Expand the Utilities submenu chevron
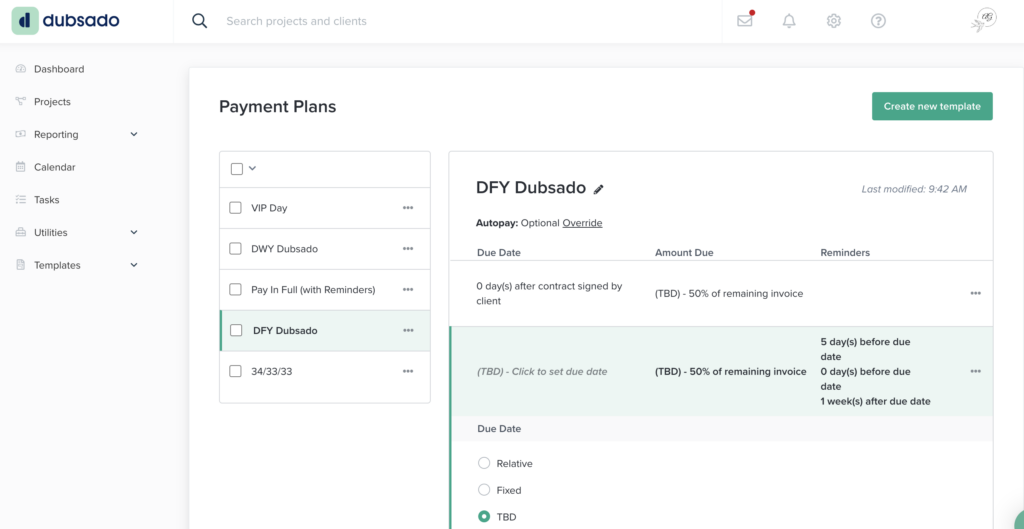Viewport: 1024px width, 529px height. [134, 232]
